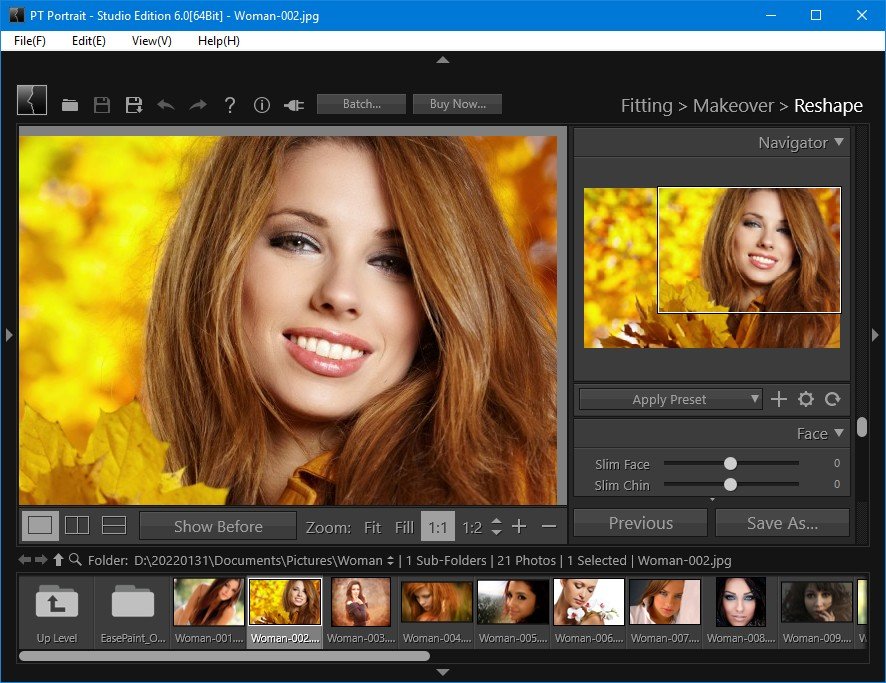Click the info circle icon
The height and width of the screenshot is (683, 886).
[262, 105]
